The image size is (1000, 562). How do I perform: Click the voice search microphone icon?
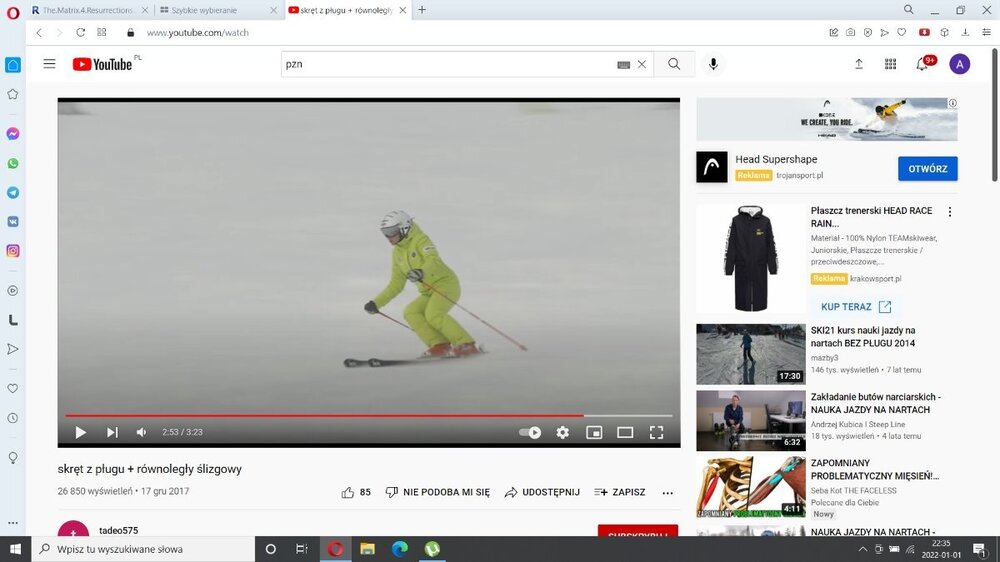[x=713, y=64]
